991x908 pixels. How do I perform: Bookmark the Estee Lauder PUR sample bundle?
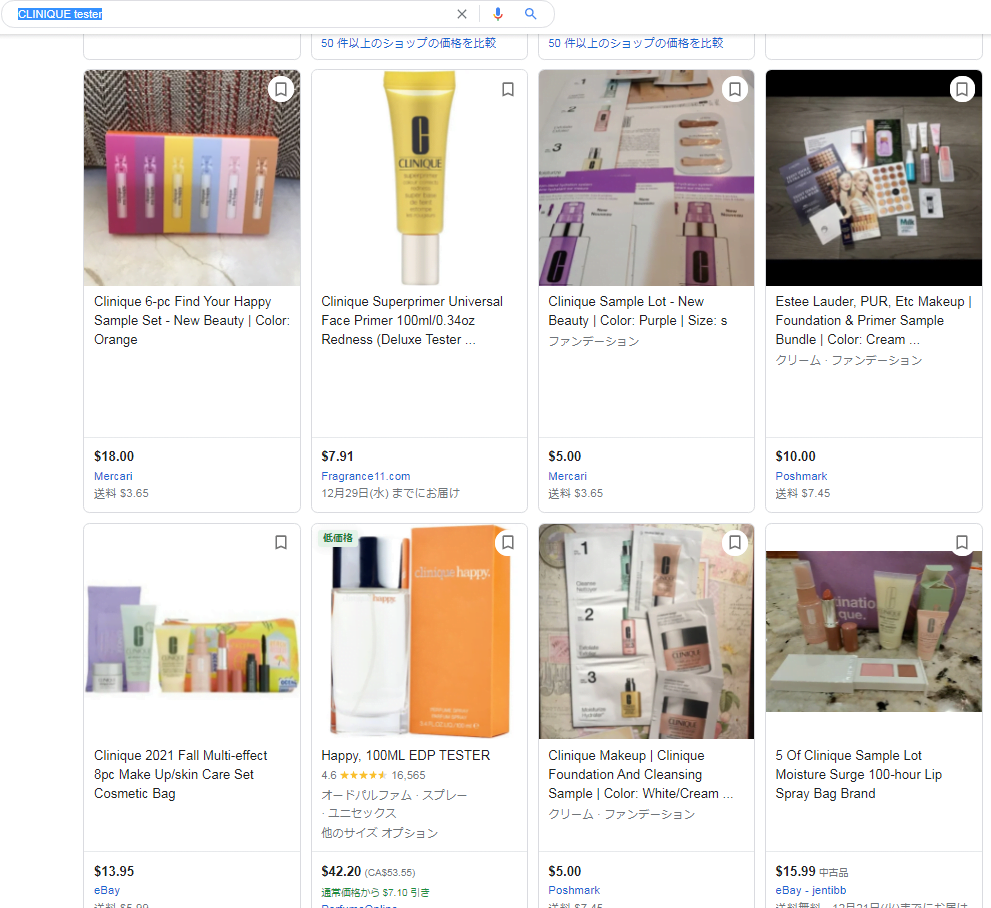pyautogui.click(x=962, y=89)
